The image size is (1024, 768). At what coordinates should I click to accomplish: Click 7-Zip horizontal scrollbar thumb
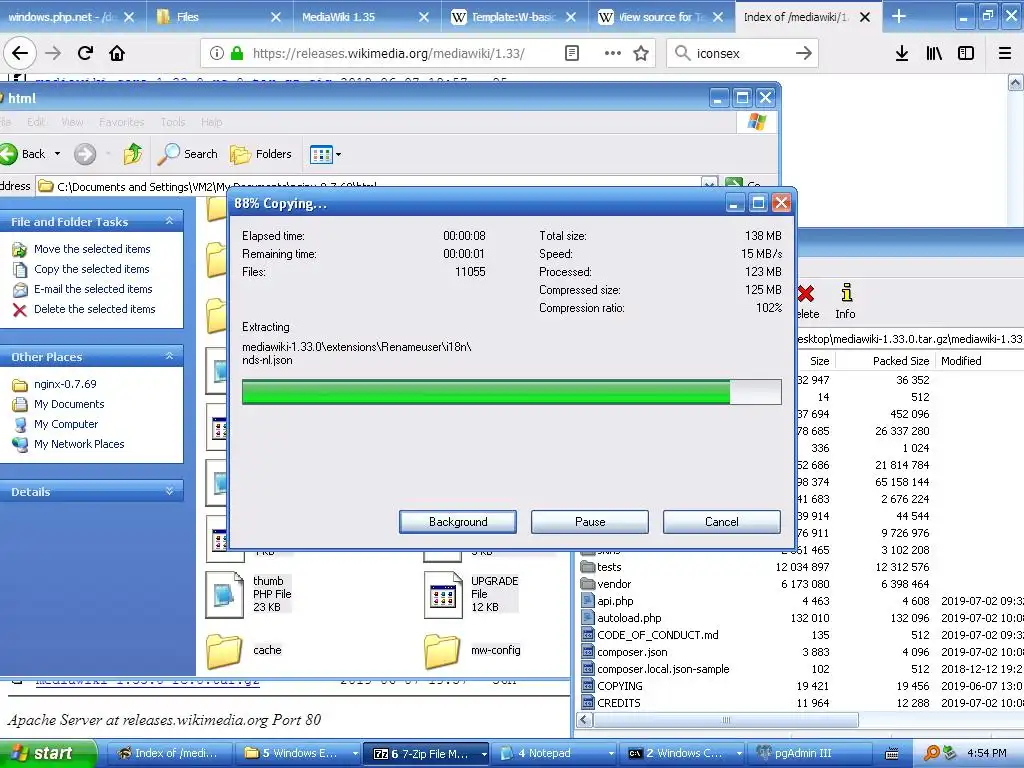pos(726,720)
